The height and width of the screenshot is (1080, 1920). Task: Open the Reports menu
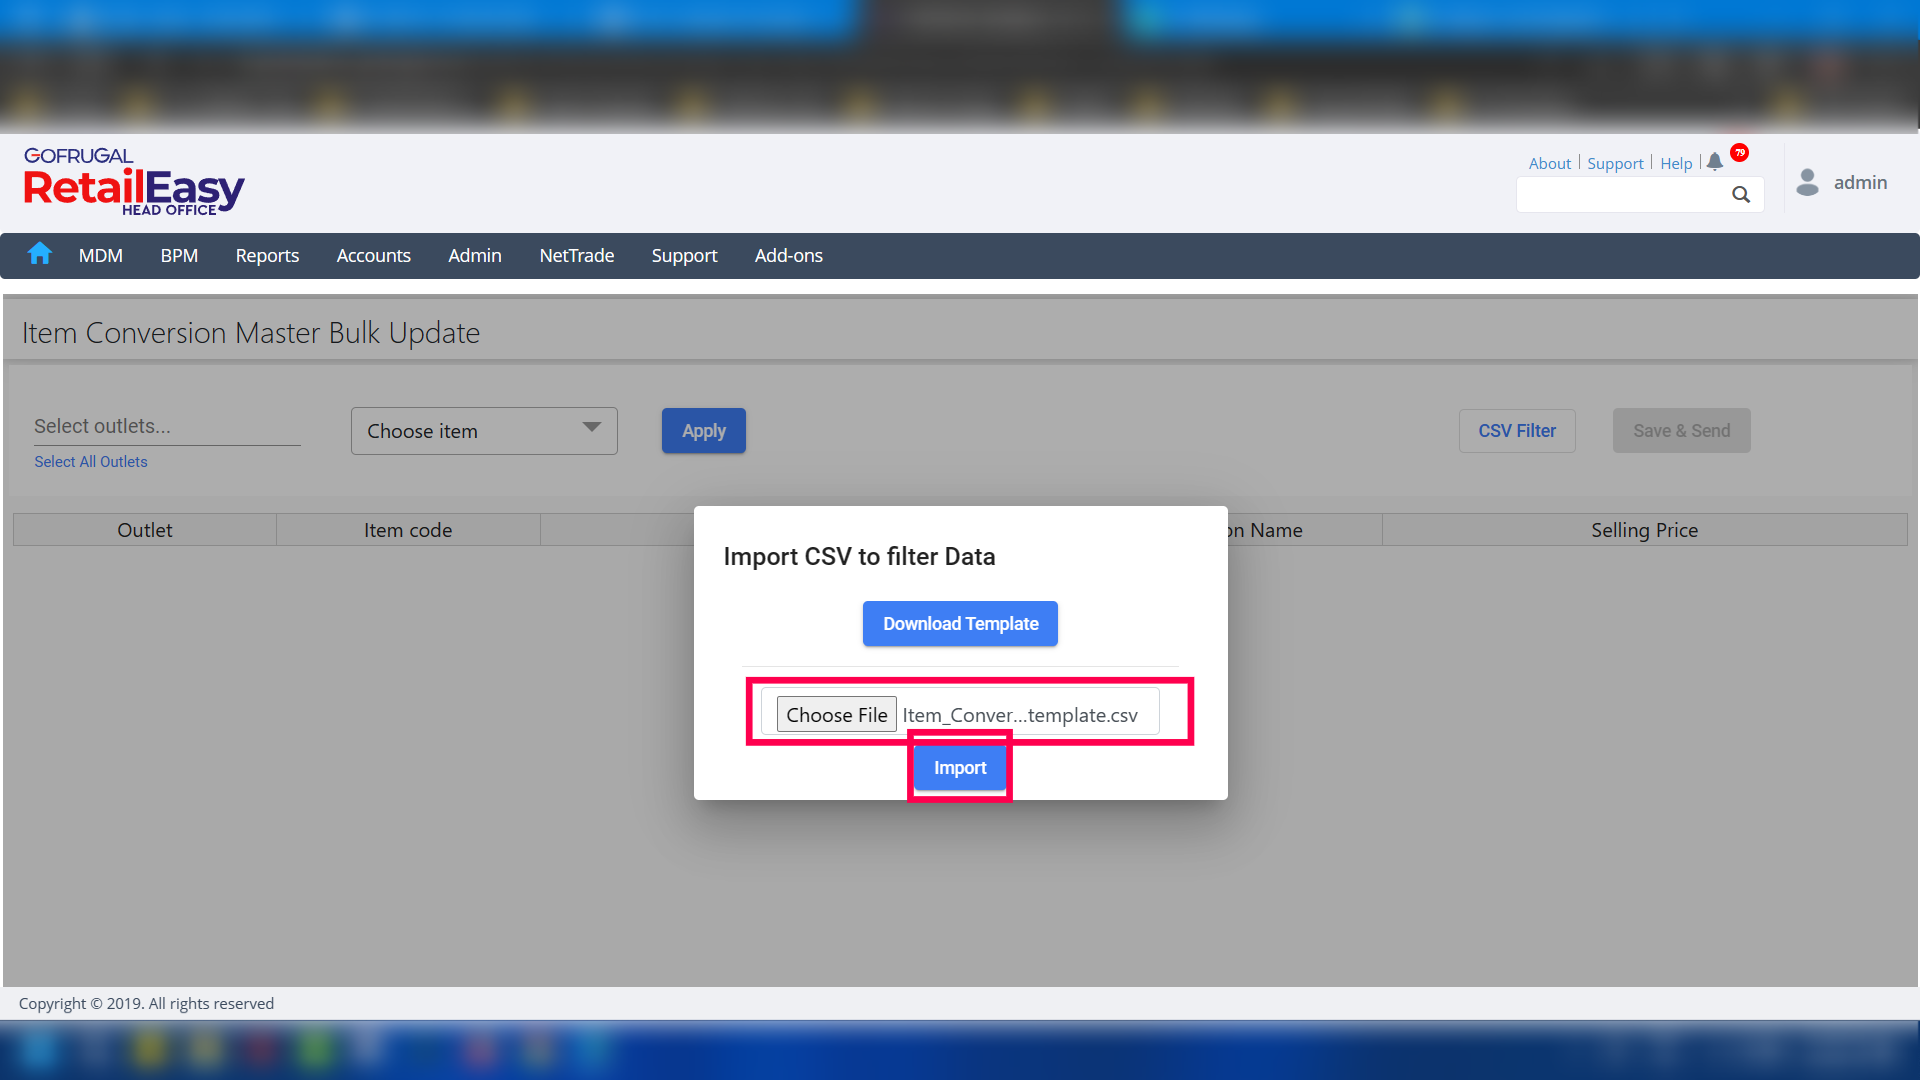[267, 256]
